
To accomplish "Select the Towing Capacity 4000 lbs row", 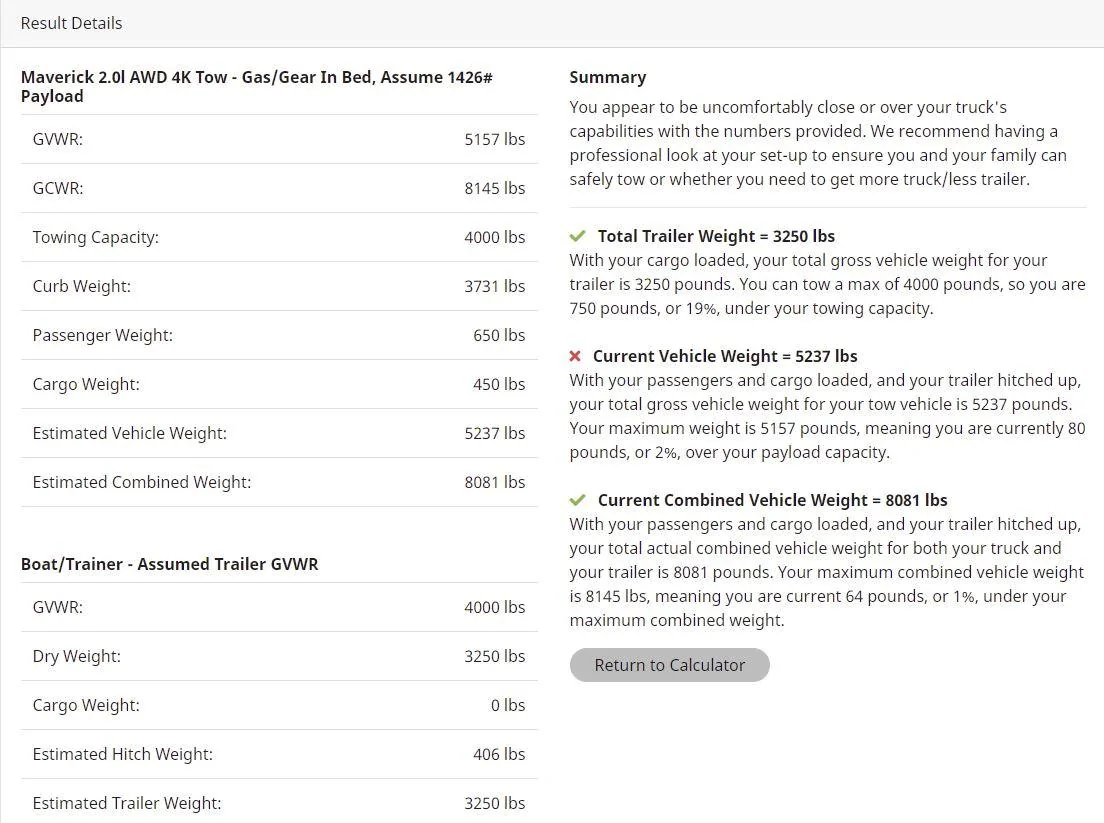I will tap(279, 237).
